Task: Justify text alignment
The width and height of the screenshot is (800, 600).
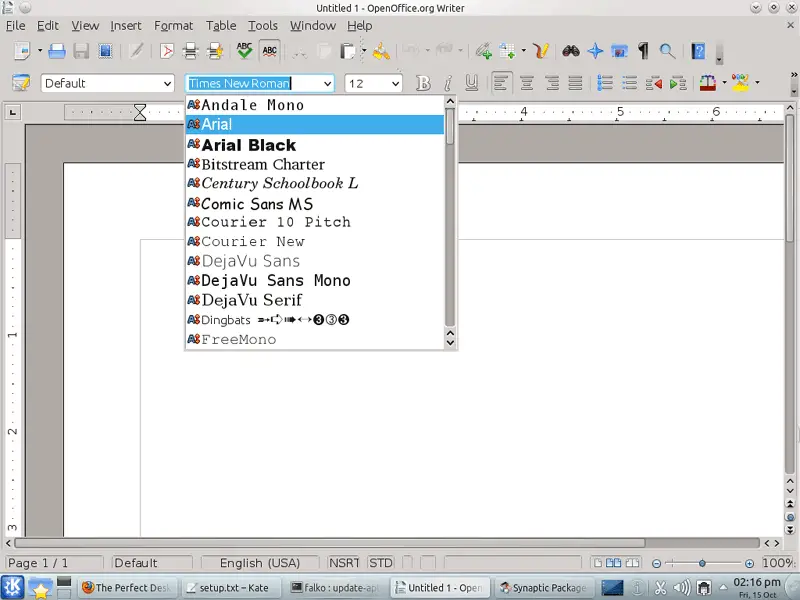Action: click(576, 83)
